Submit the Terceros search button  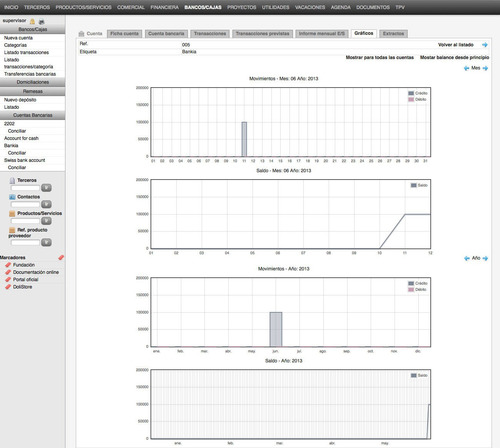click(46, 188)
